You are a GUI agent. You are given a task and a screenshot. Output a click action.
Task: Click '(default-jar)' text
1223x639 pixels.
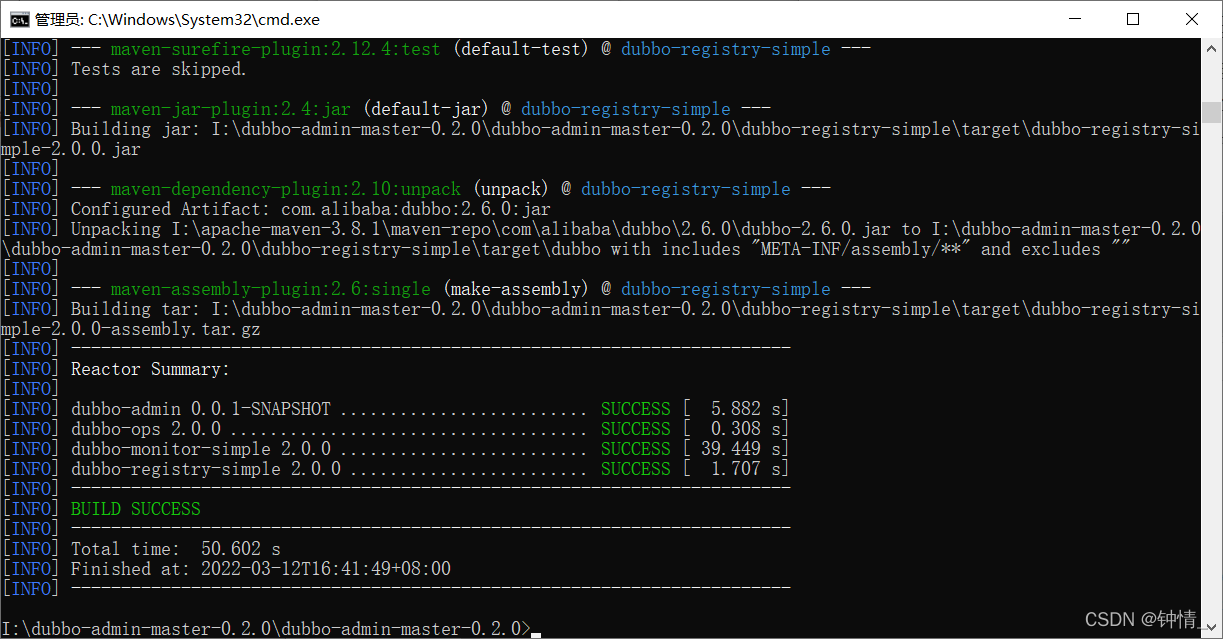click(425, 109)
